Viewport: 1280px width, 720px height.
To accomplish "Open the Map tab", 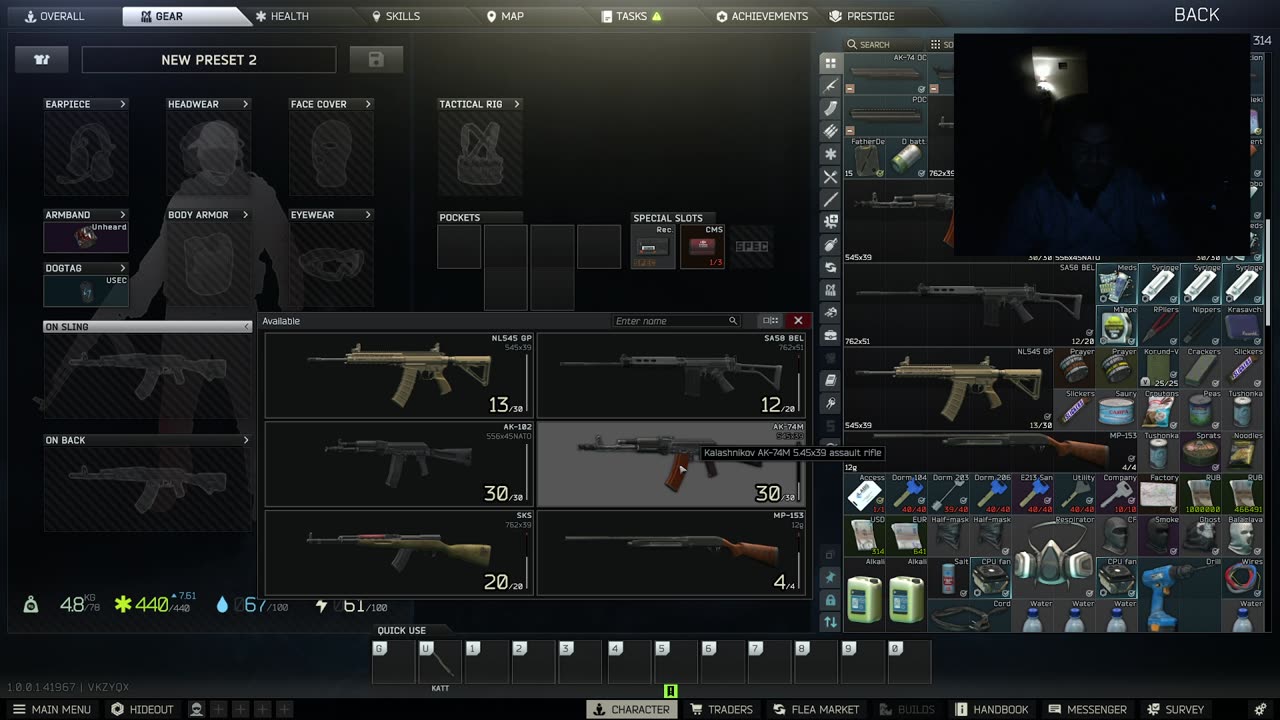I will (x=505, y=16).
